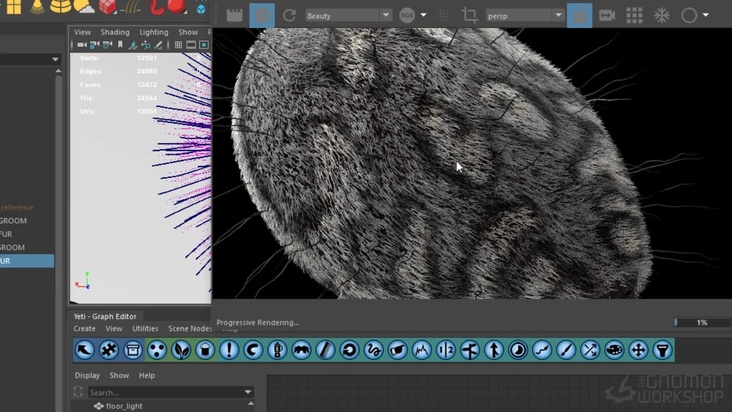Click the clock-circle node icon in Yeti toolbar
Viewport: 732px width, 412px height.
tap(518, 350)
